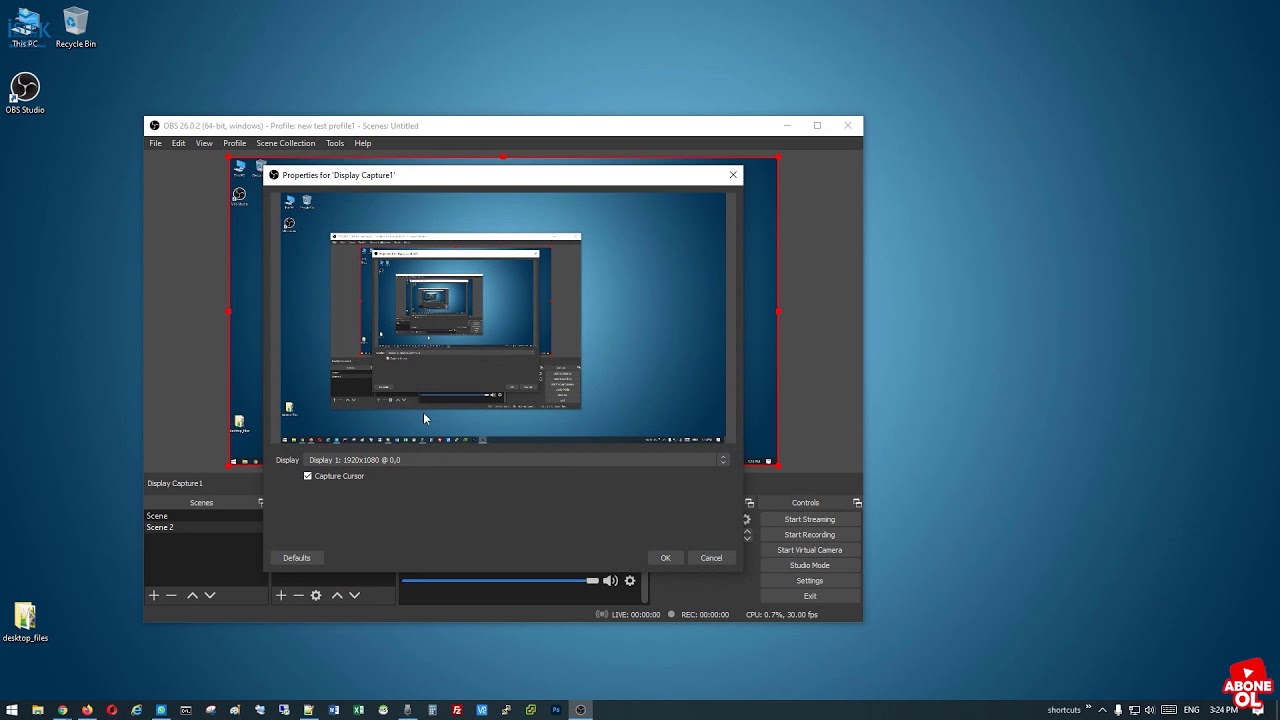Open Photoshop from the taskbar

click(556, 710)
